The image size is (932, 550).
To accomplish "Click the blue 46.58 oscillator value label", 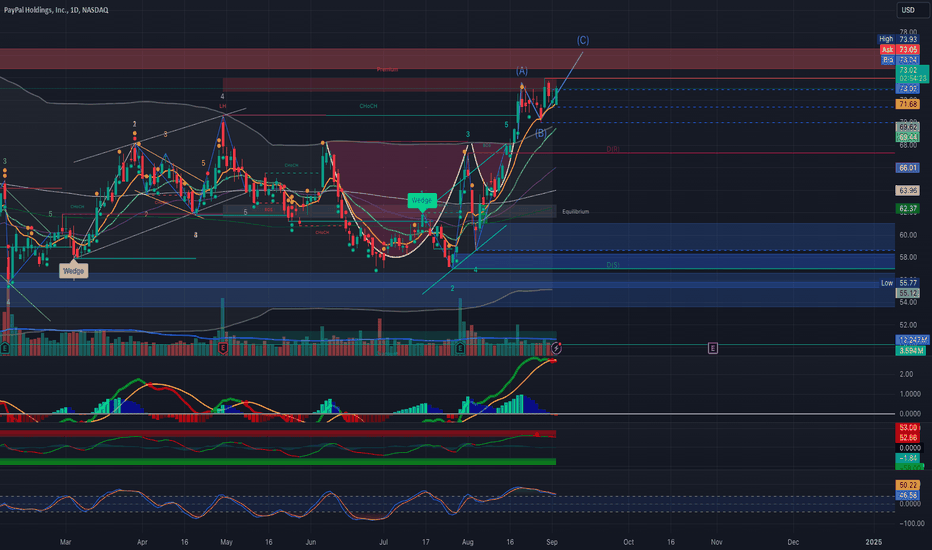I will click(908, 495).
